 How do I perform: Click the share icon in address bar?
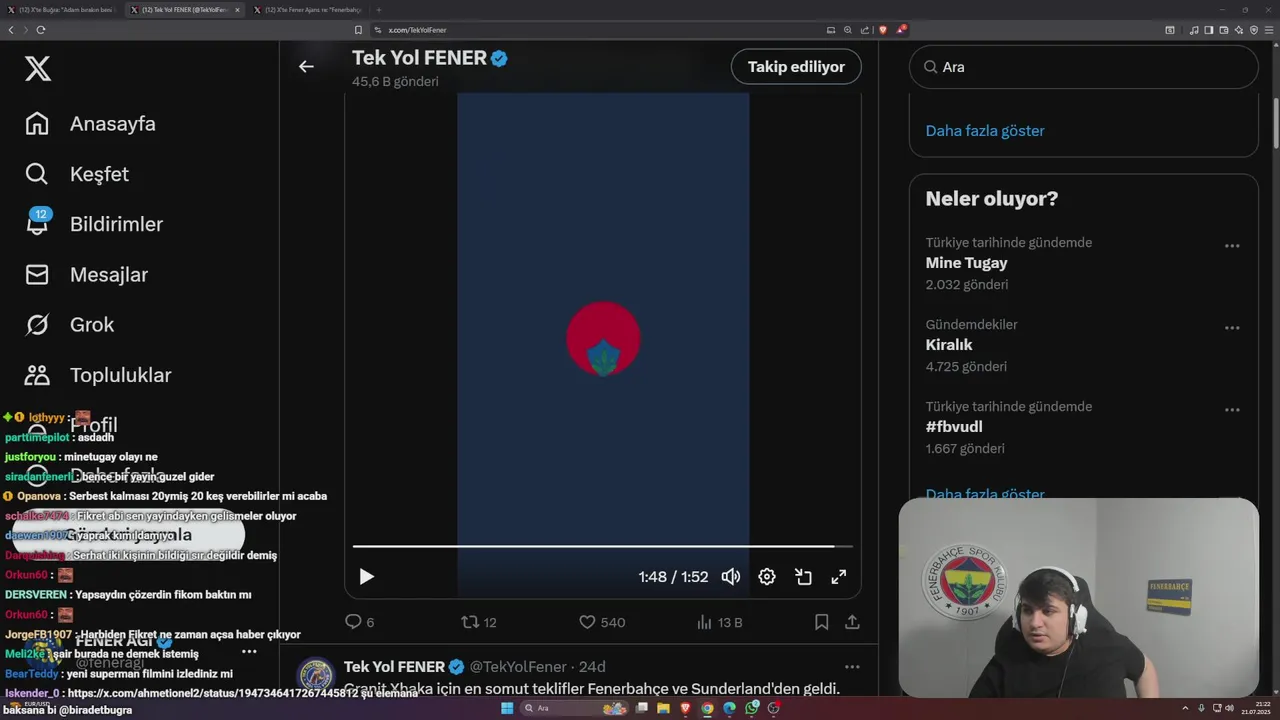click(x=864, y=30)
